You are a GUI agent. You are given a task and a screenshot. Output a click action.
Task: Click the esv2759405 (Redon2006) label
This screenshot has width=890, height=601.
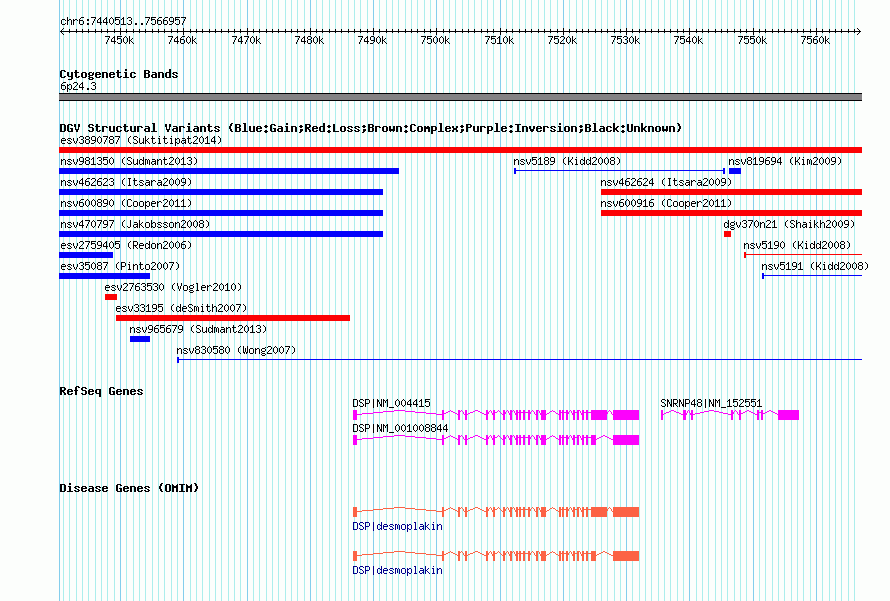coord(126,245)
